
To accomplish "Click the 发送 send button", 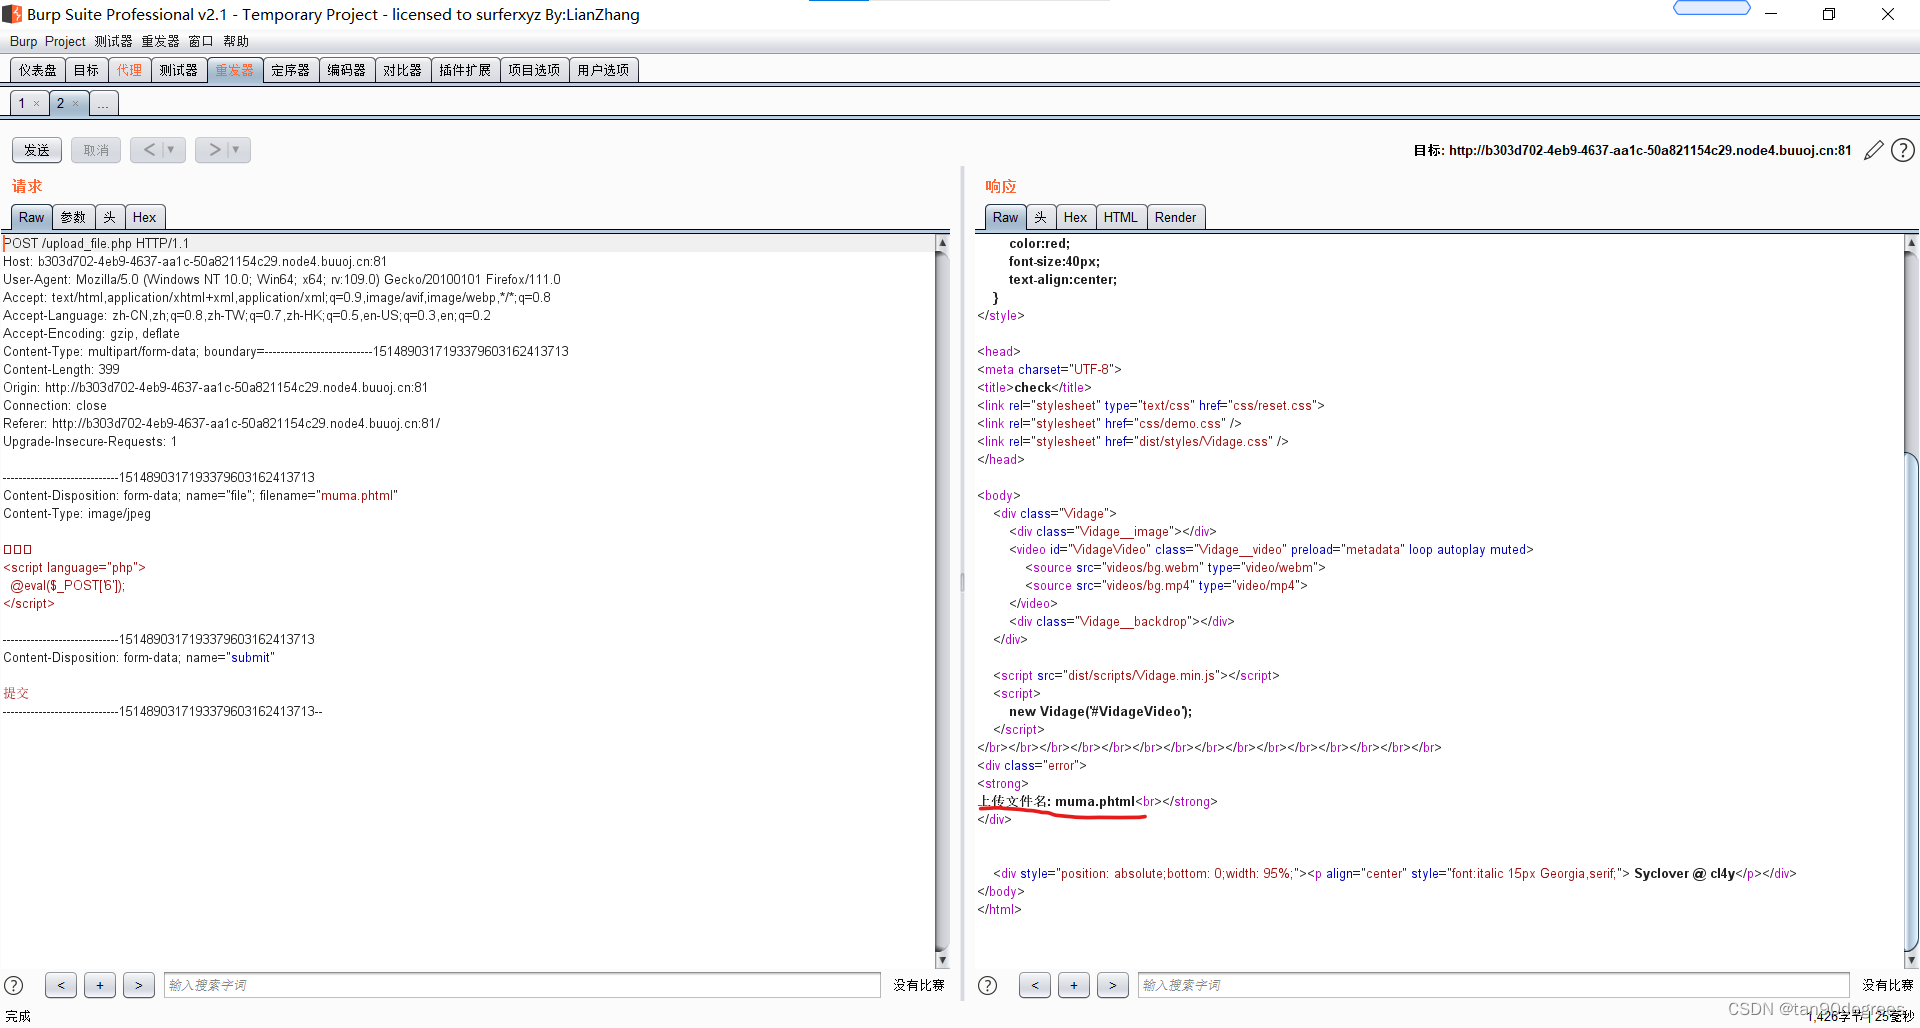I will 37,150.
